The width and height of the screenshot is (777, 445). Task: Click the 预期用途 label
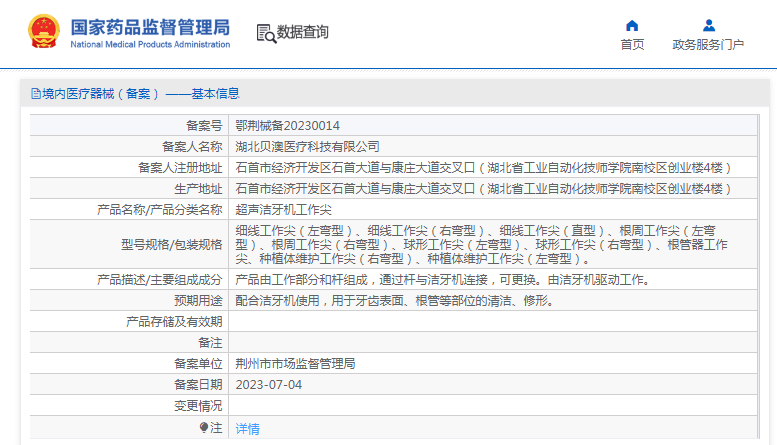click(198, 301)
